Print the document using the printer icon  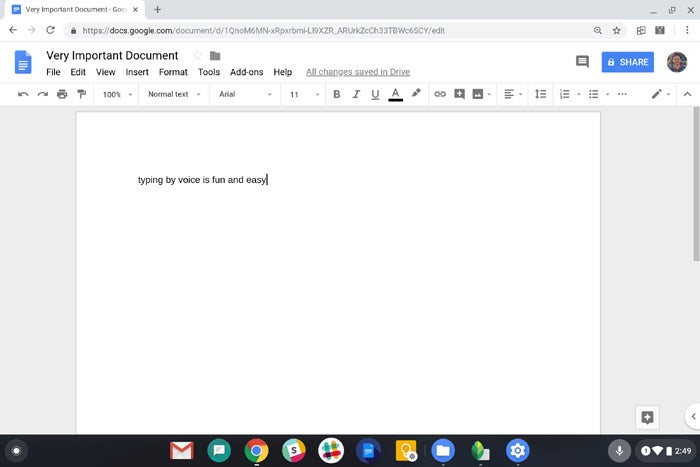[62, 94]
